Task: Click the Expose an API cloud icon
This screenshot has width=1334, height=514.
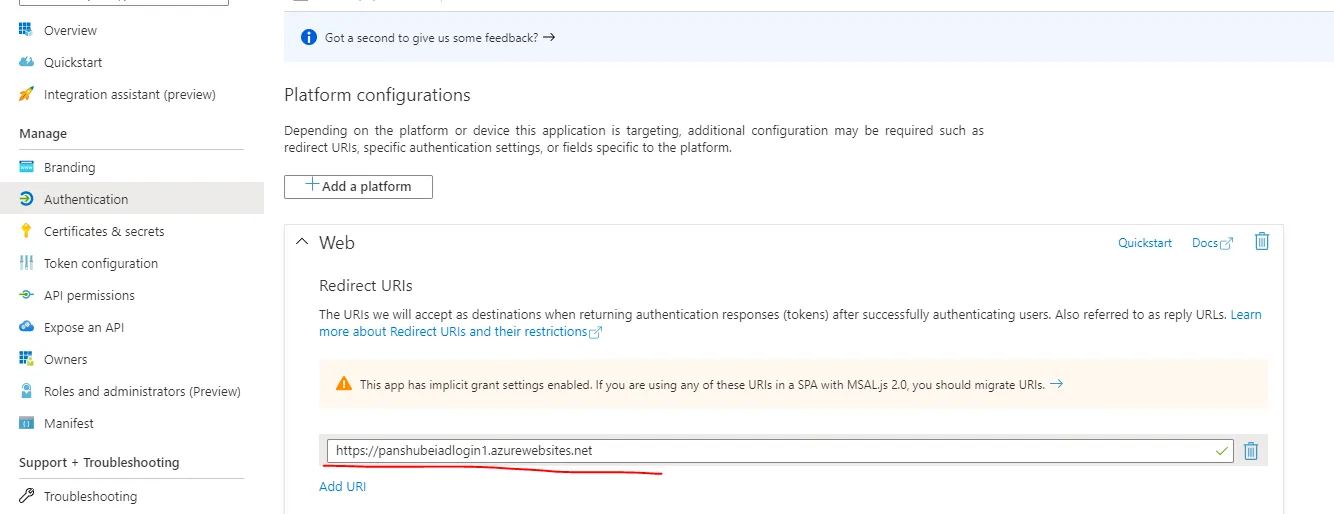Action: click(x=26, y=327)
